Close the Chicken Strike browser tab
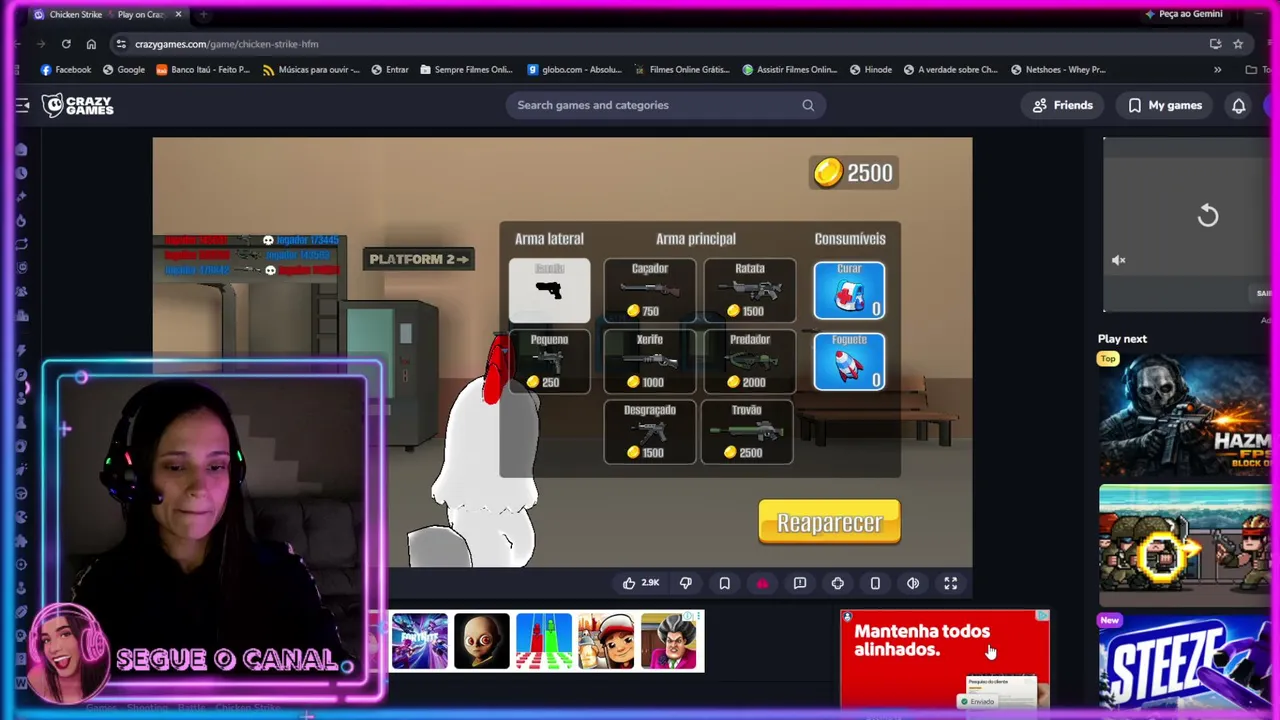Screen dimensions: 1280x720 (x=178, y=14)
